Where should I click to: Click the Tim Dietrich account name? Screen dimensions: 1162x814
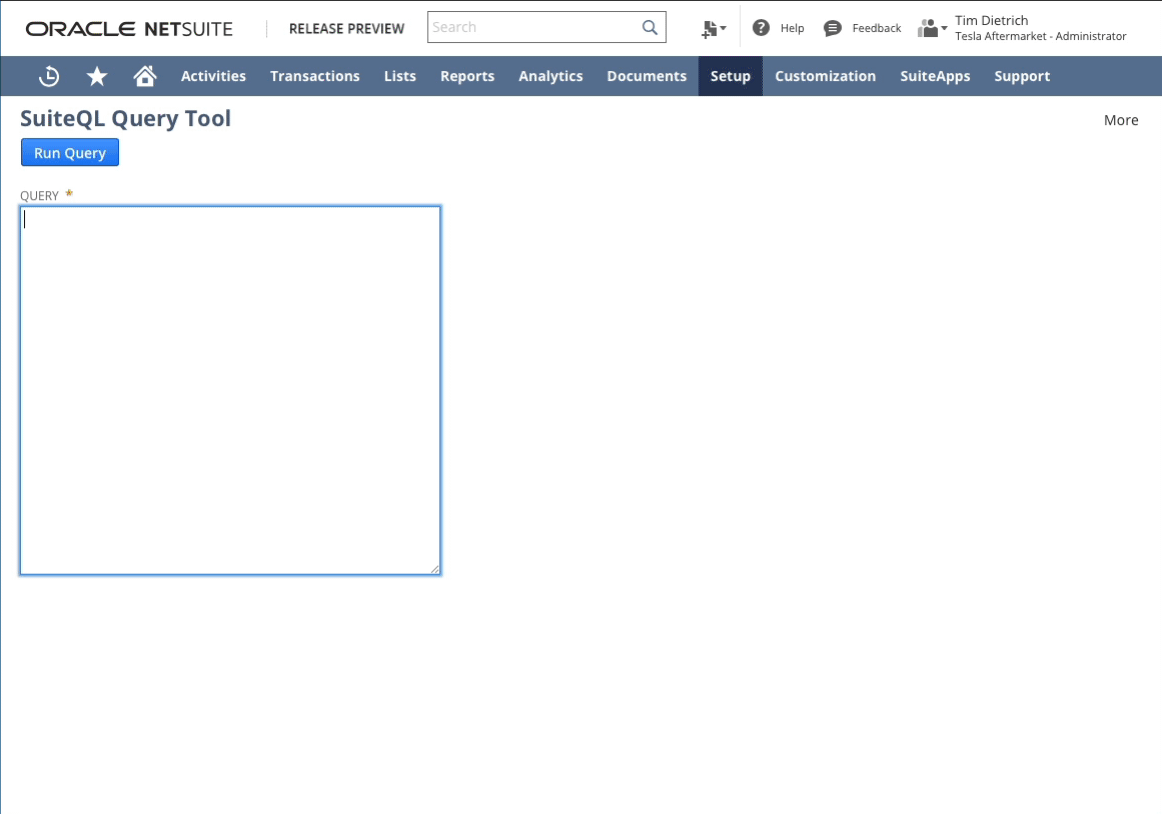pos(991,19)
